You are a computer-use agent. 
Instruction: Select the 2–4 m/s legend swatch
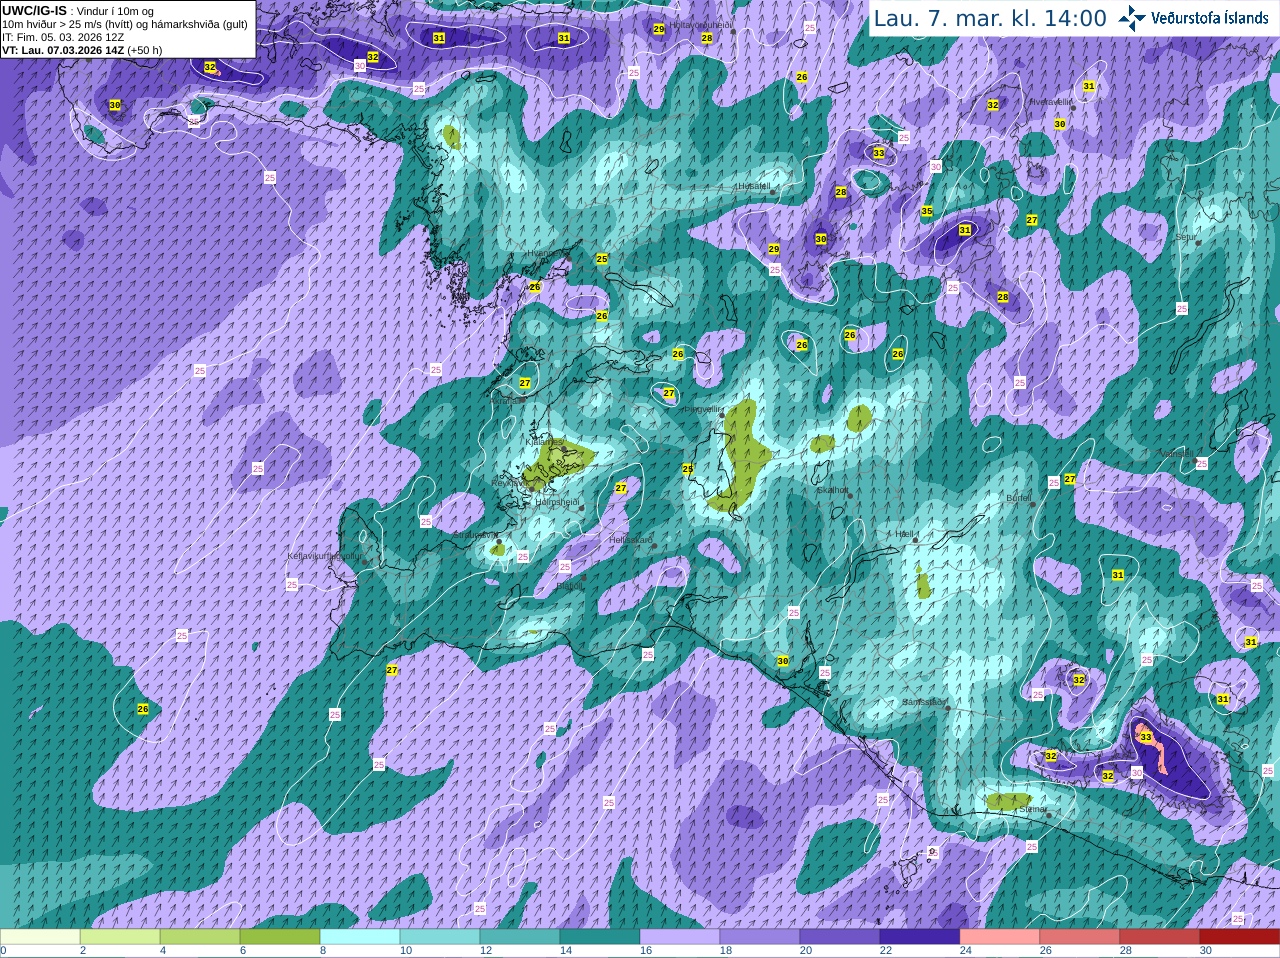[x=120, y=937]
